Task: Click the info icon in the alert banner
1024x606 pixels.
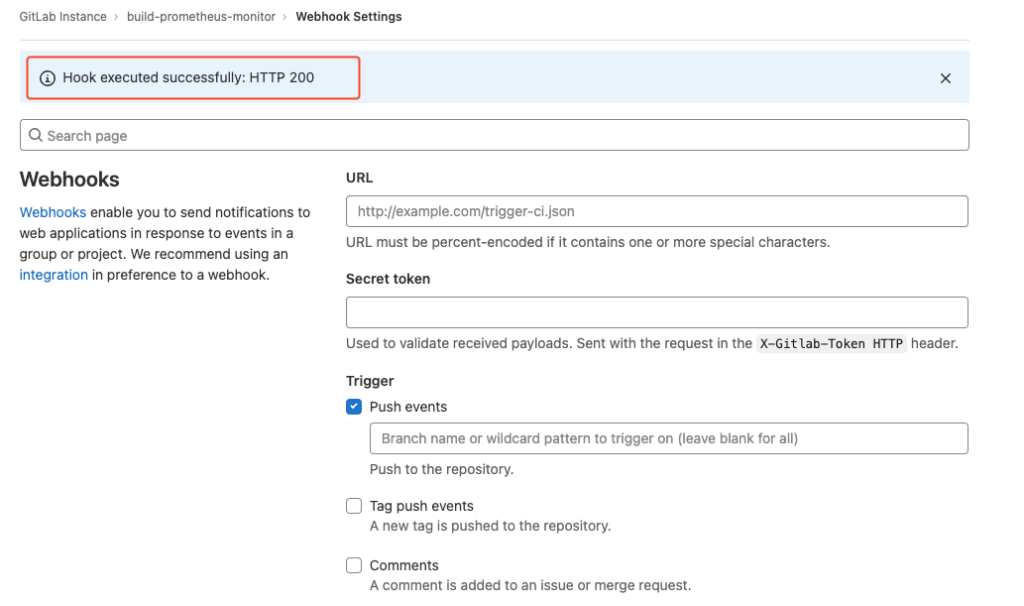Action: [47, 78]
